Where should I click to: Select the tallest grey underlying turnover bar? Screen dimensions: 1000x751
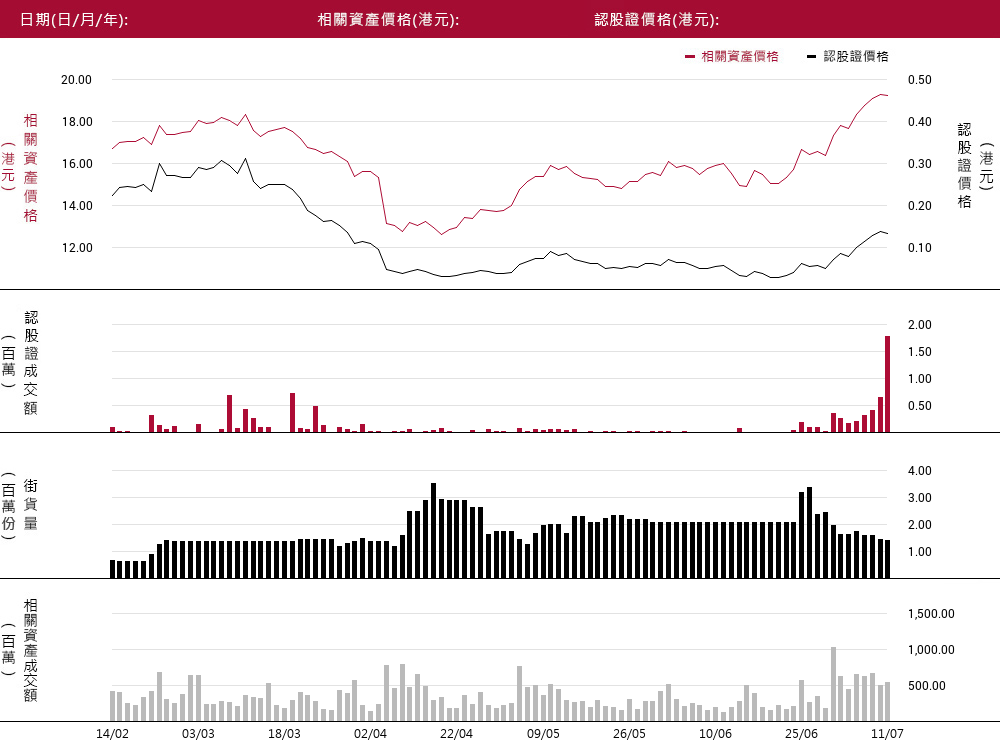click(x=833, y=684)
